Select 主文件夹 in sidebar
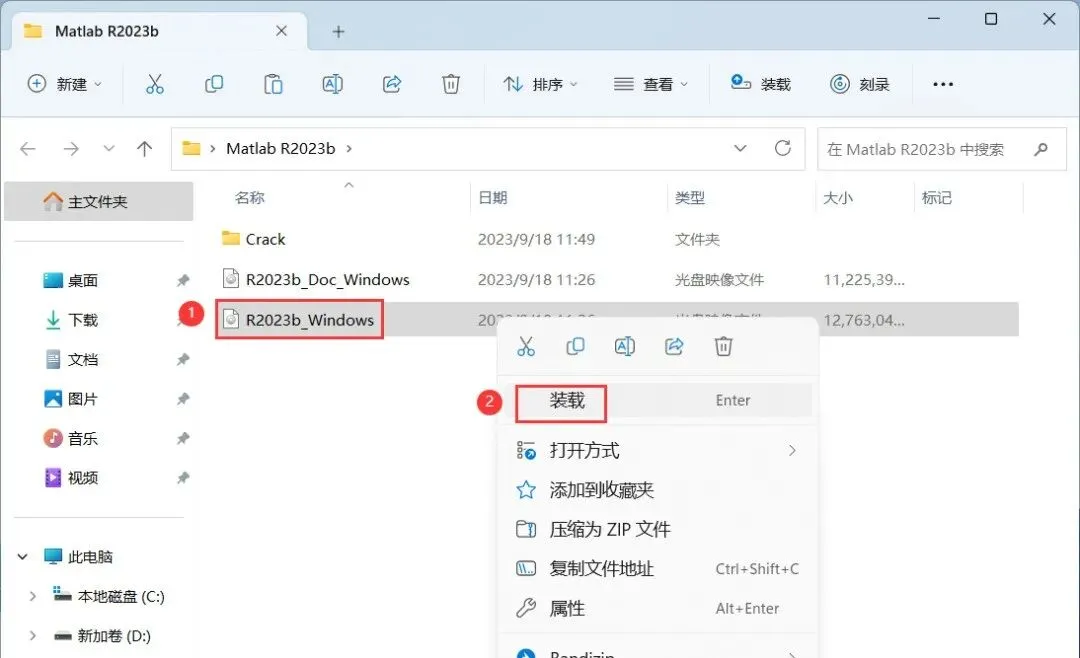The width and height of the screenshot is (1080, 658). pyautogui.click(x=98, y=201)
